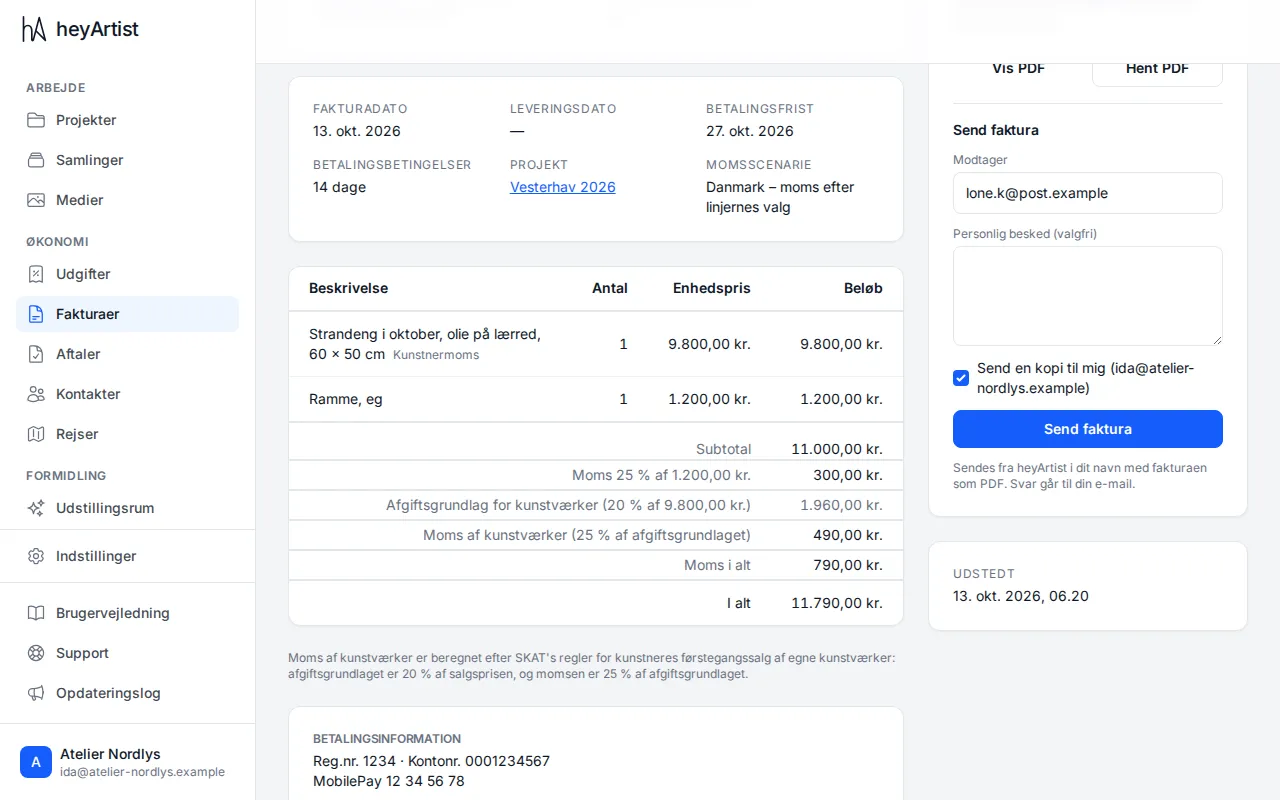Go to Projekter in sidebar
1280x800 pixels.
127,120
